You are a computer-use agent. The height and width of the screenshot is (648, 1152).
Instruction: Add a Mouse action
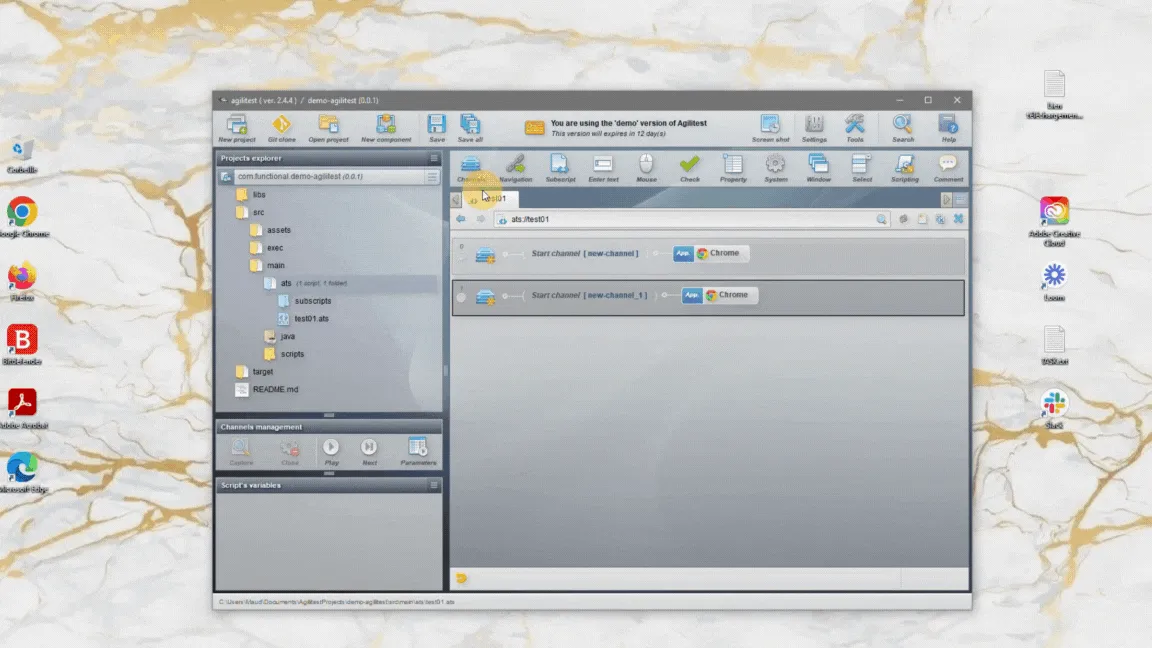click(x=646, y=168)
